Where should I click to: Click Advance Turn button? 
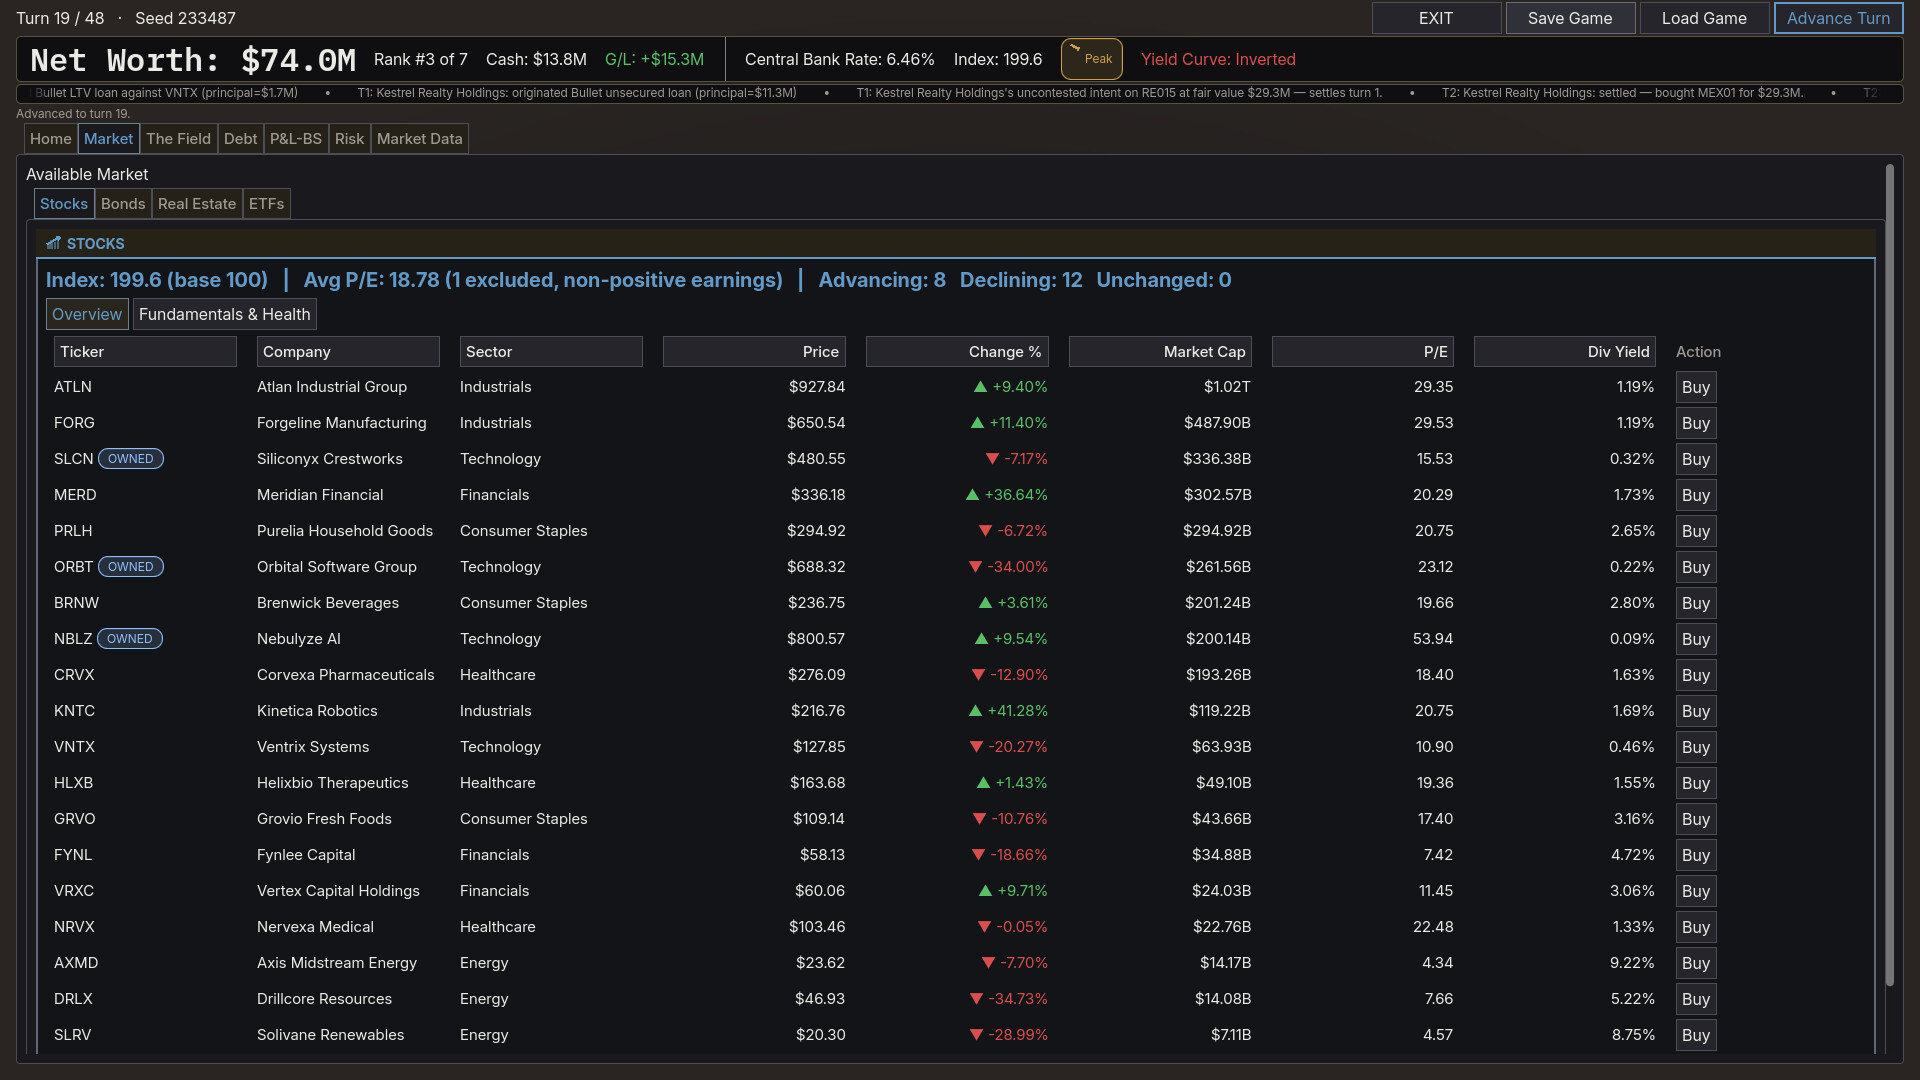coord(1838,18)
